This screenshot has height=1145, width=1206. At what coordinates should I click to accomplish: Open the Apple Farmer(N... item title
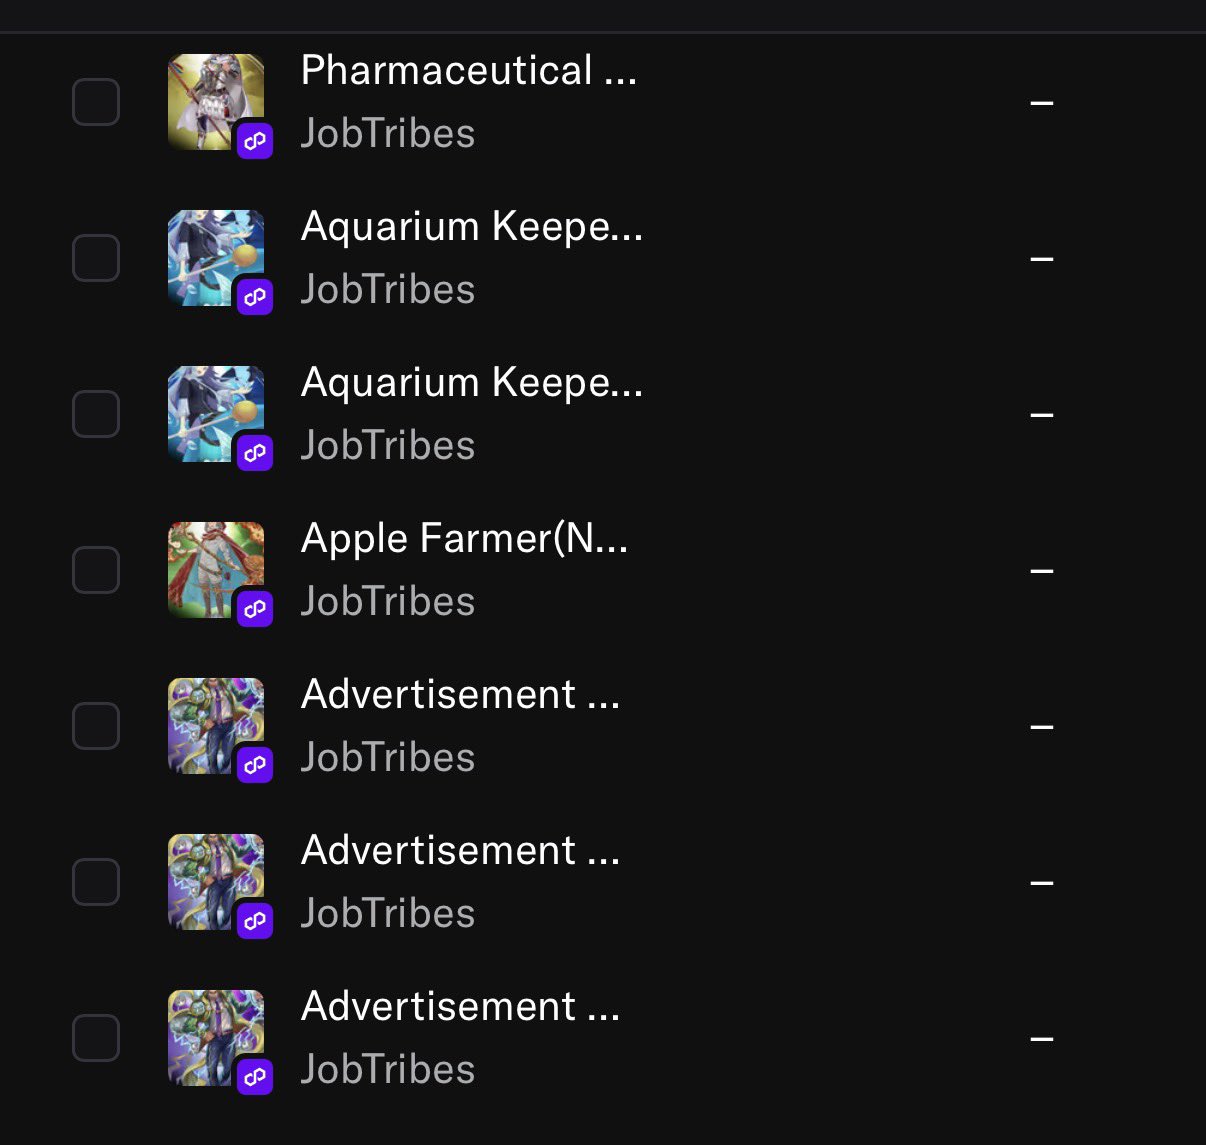tap(464, 539)
